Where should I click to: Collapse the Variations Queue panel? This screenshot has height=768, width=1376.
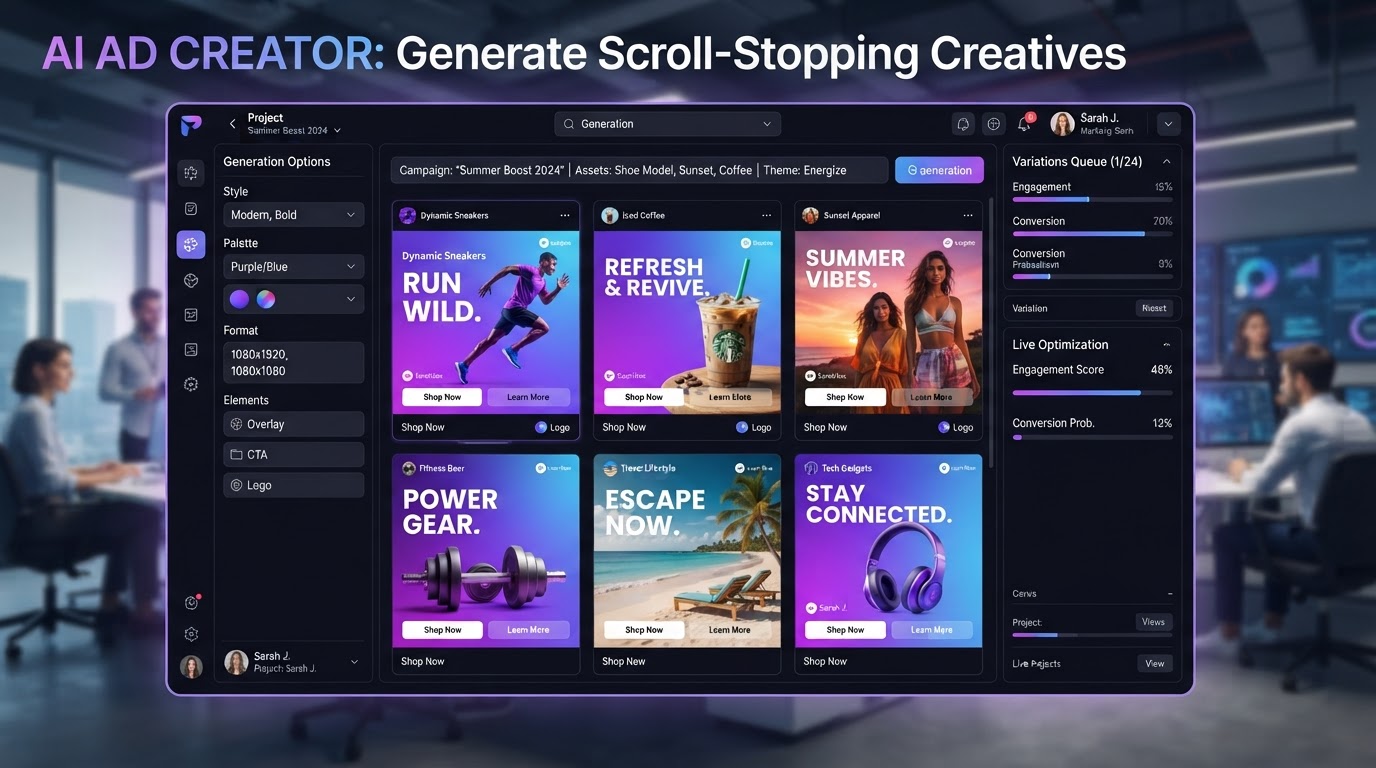coord(1166,161)
